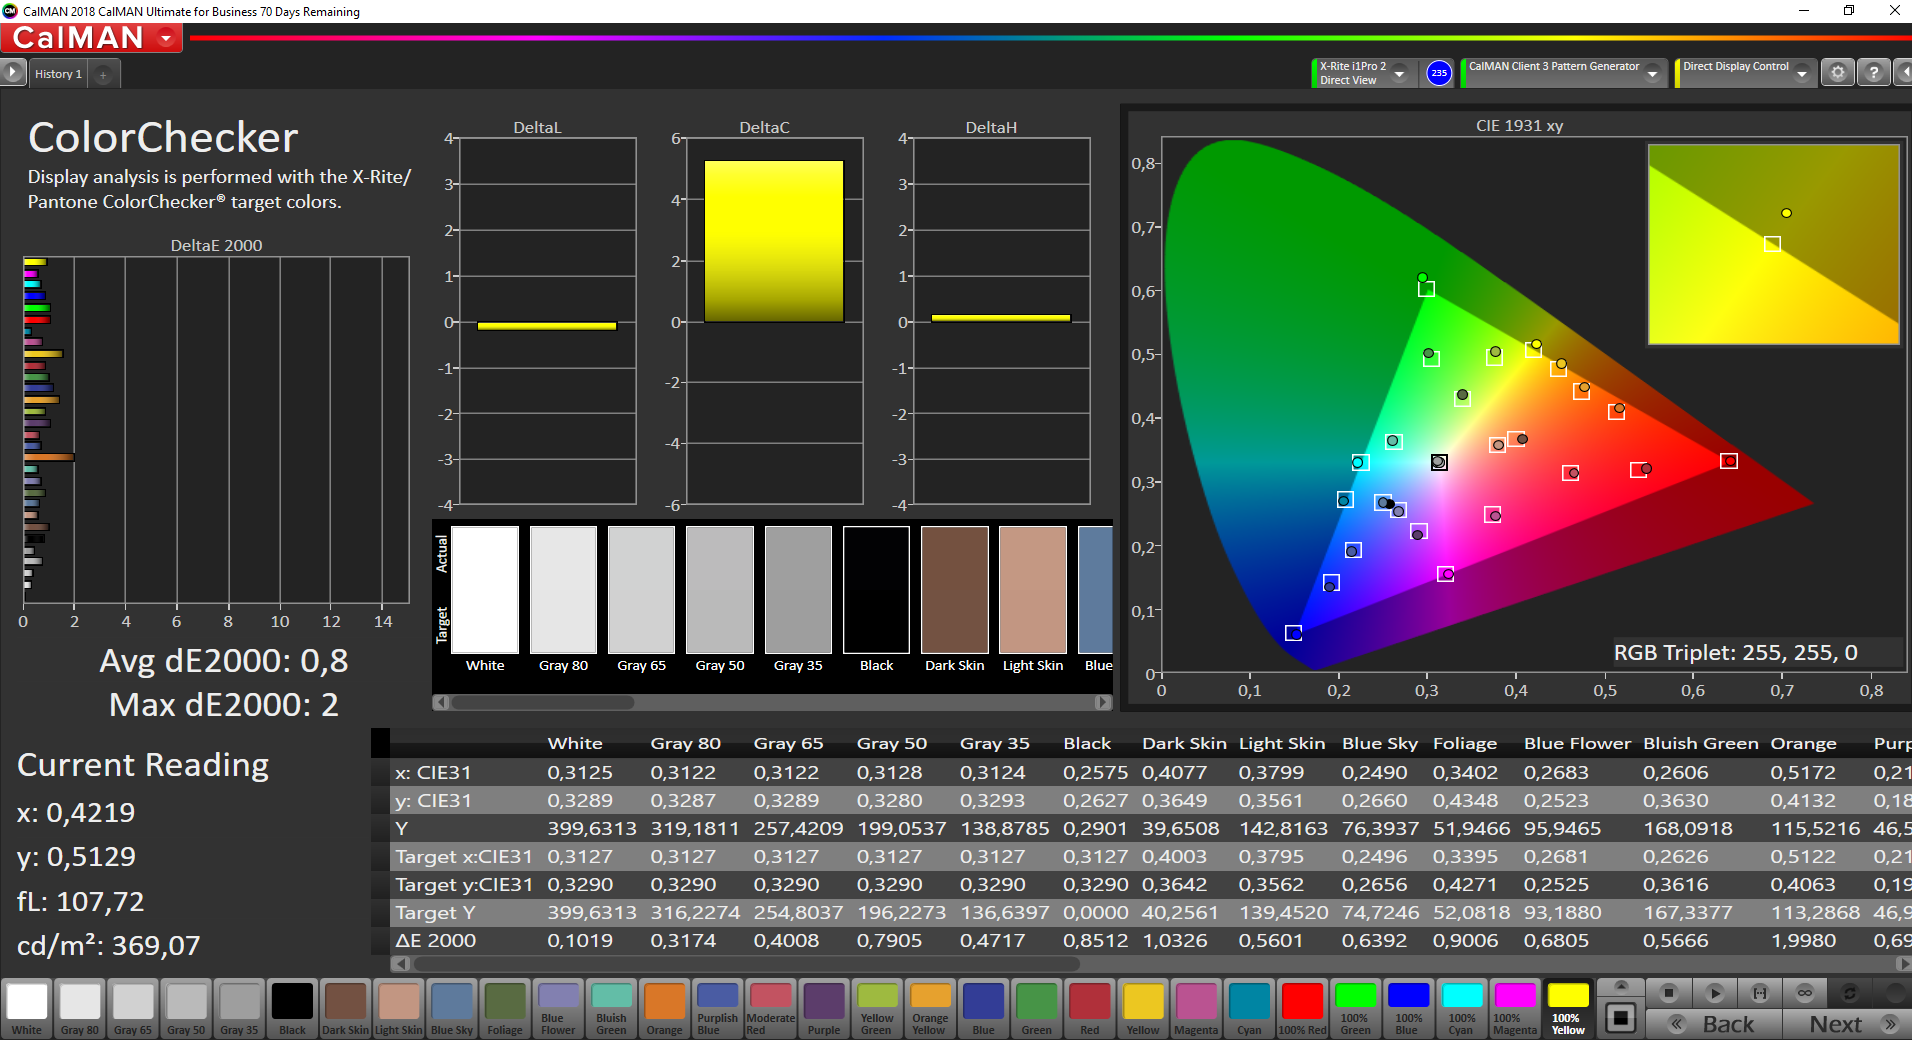Select the Gray 50 bottom patch

click(x=186, y=1008)
